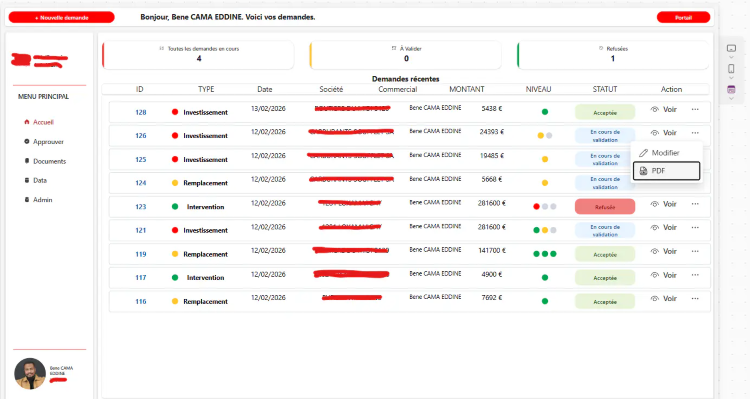Click the 141700 € amount on request 119
750x399 pixels.
[x=492, y=250]
